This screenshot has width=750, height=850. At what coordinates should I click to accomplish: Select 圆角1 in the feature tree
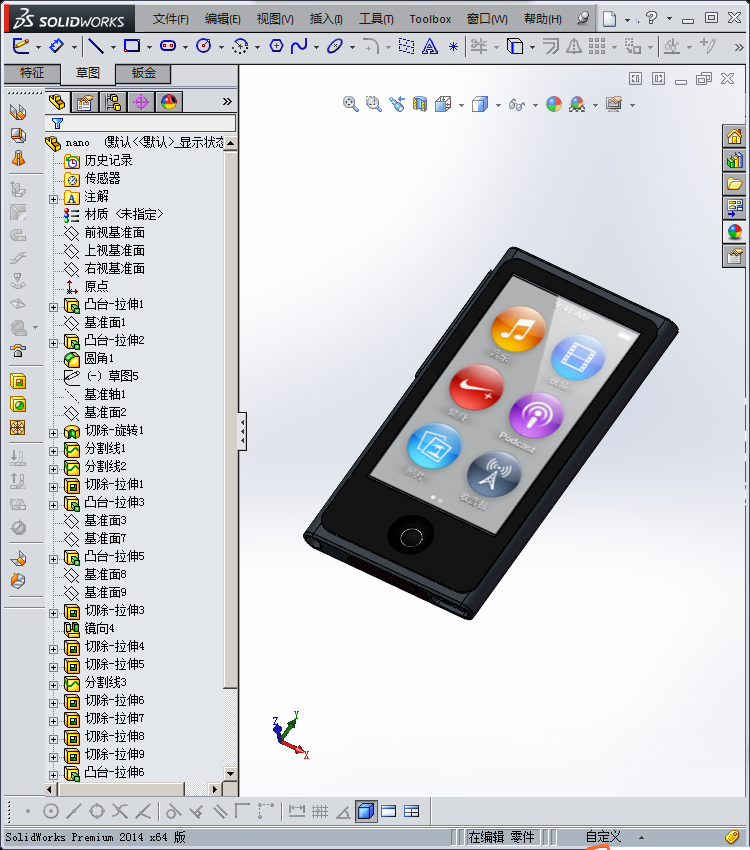[99, 358]
